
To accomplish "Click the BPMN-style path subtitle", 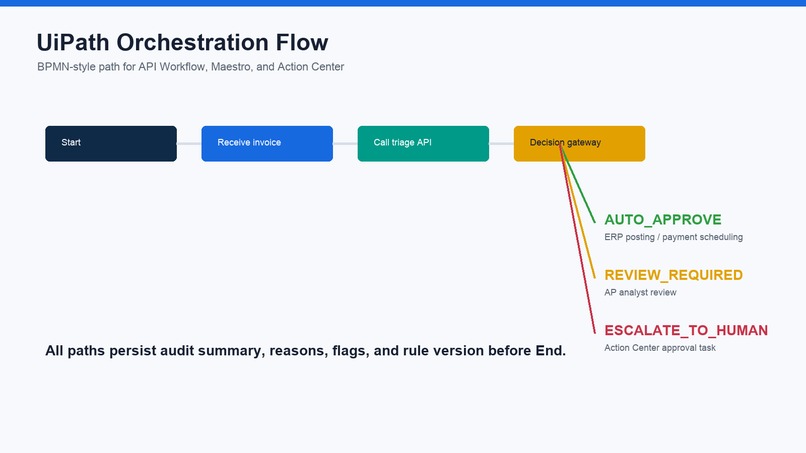I will tap(191, 67).
